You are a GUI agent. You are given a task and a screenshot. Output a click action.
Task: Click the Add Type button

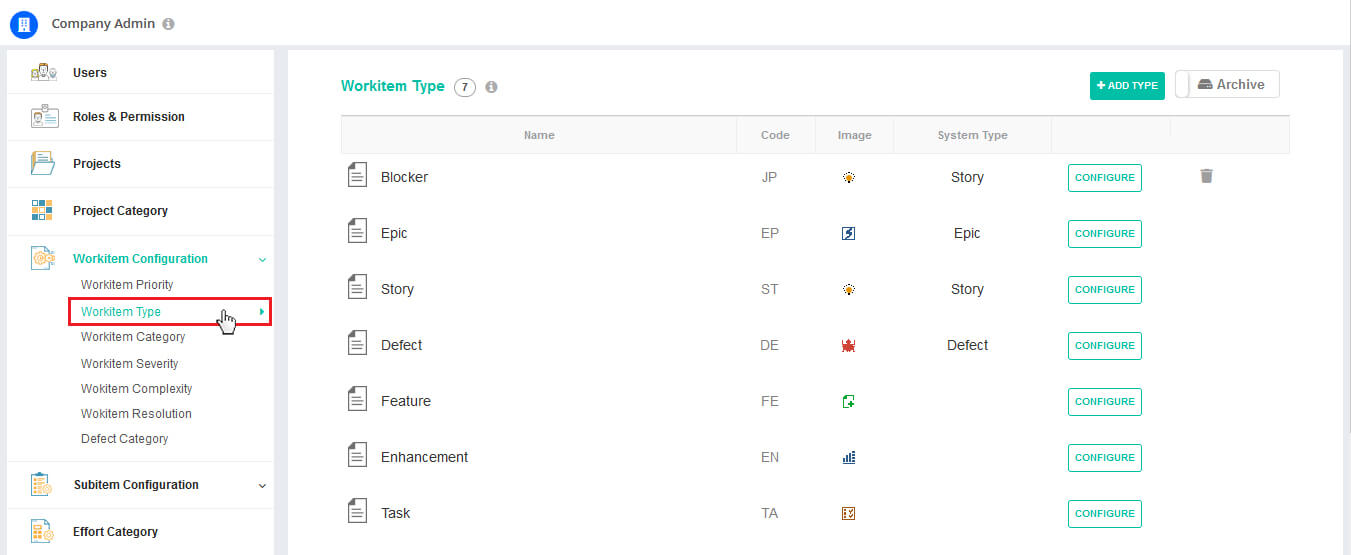pyautogui.click(x=1127, y=86)
